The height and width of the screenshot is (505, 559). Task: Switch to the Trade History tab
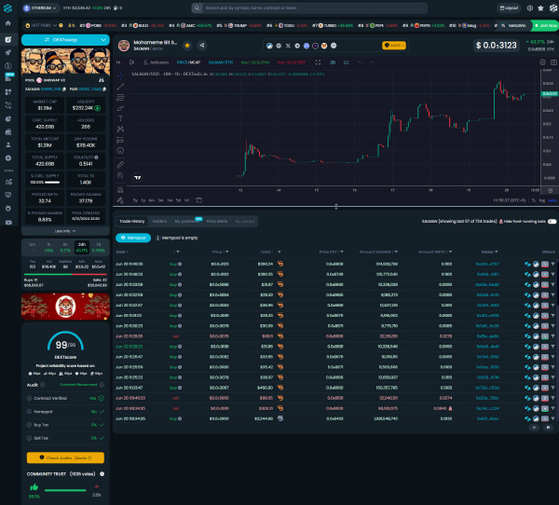pyautogui.click(x=132, y=221)
